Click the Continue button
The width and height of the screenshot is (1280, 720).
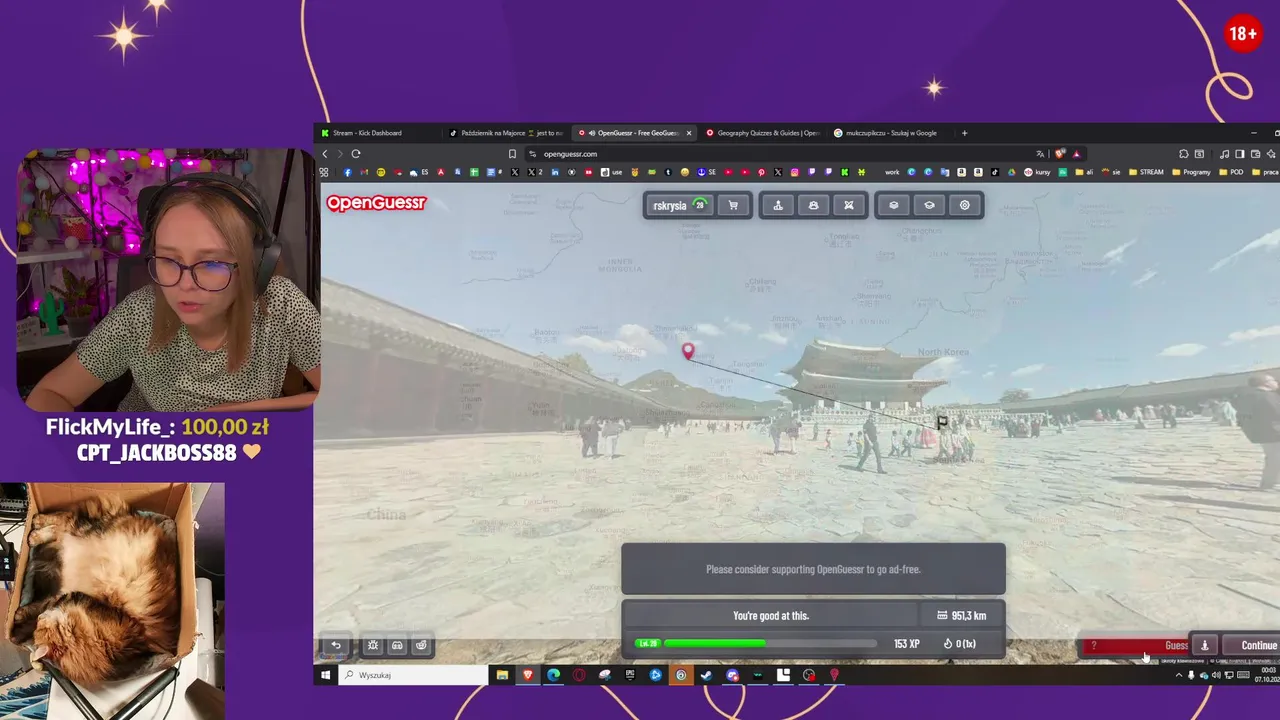pyautogui.click(x=1252, y=645)
